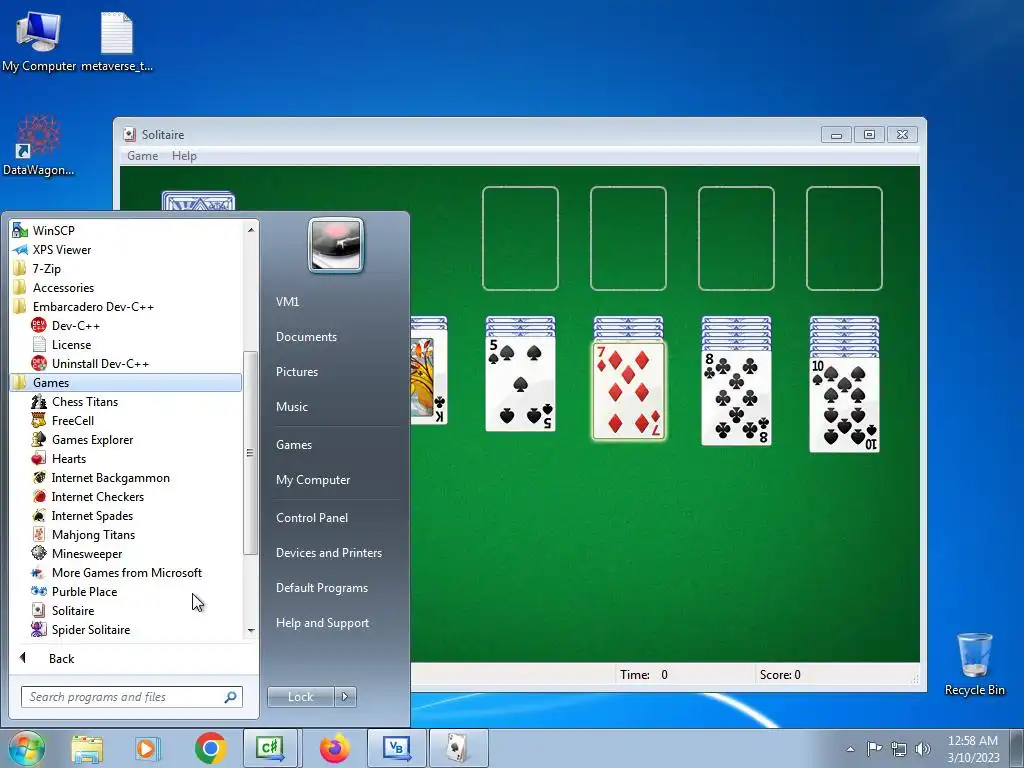Open the network icon in tray
The image size is (1024, 768).
click(x=899, y=749)
